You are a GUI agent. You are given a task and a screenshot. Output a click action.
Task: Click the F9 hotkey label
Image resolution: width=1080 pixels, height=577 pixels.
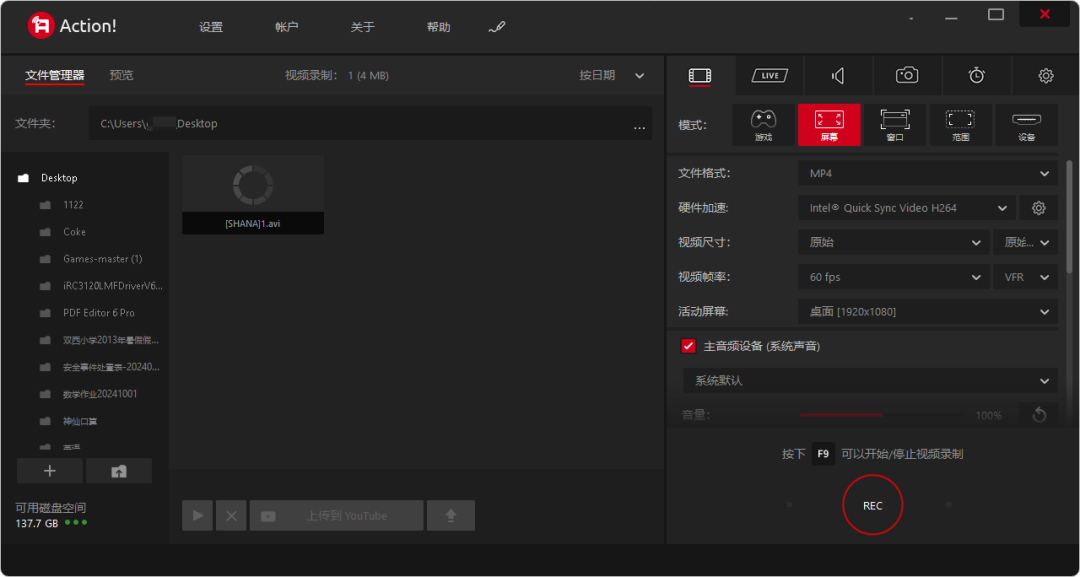823,454
